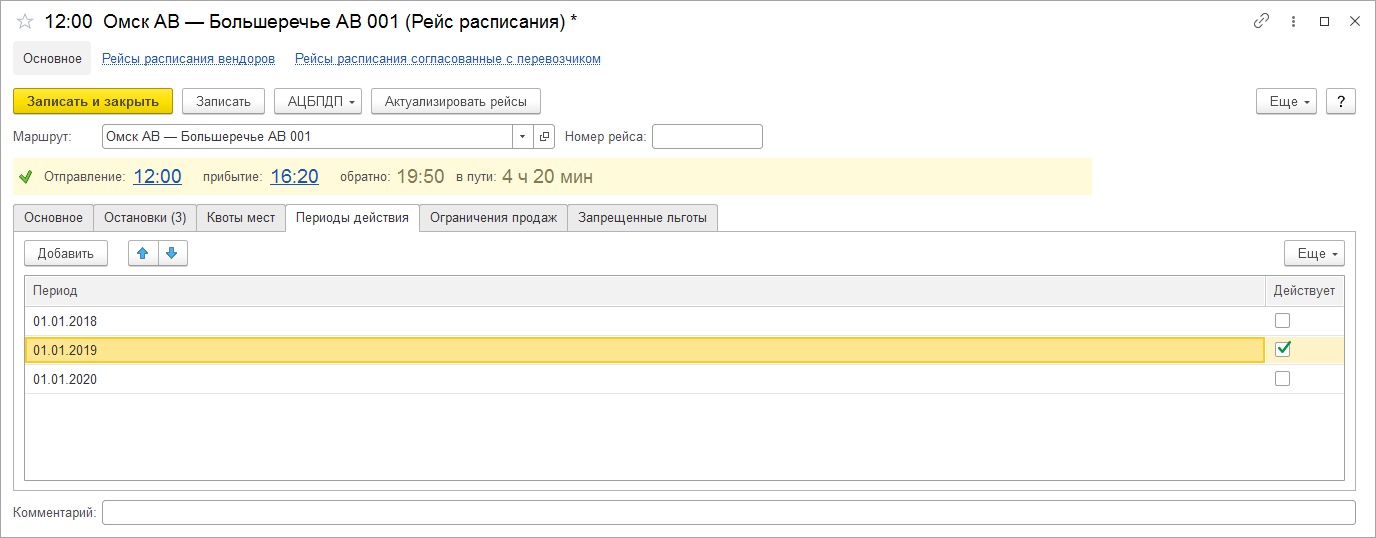Click the departure time 12:00 link
The height and width of the screenshot is (538, 1376).
[157, 177]
